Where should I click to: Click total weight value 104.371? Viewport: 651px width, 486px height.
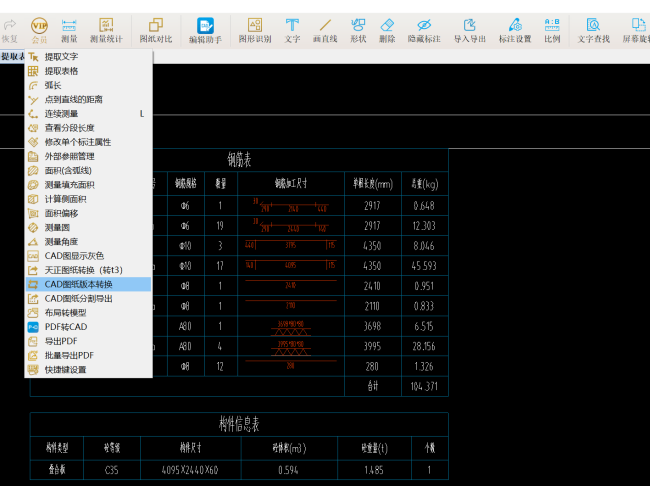424,386
